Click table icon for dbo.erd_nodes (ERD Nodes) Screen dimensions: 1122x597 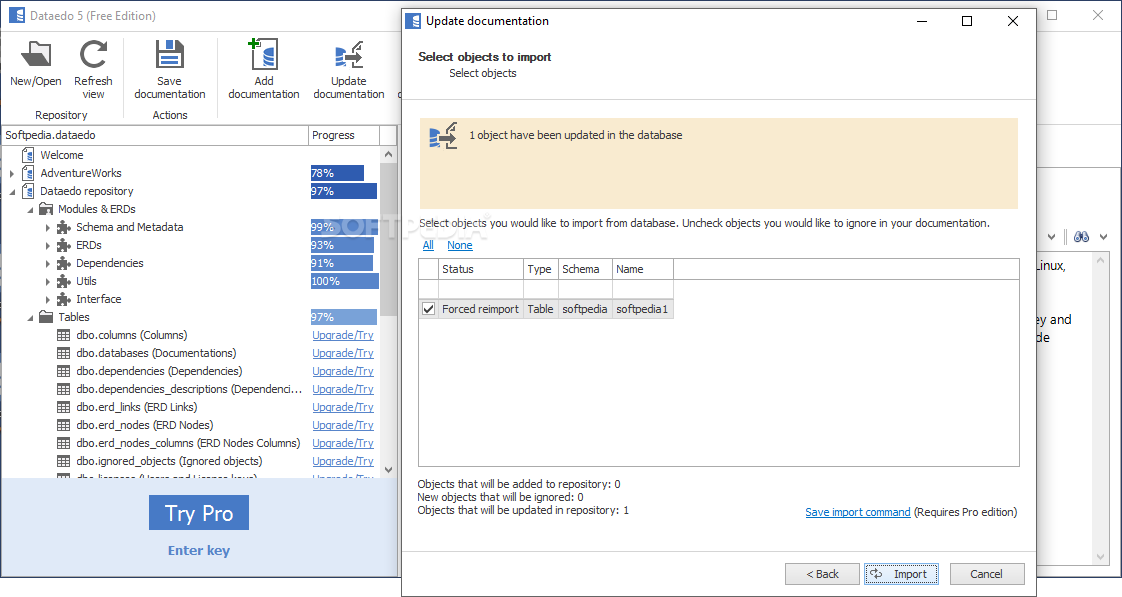click(64, 424)
